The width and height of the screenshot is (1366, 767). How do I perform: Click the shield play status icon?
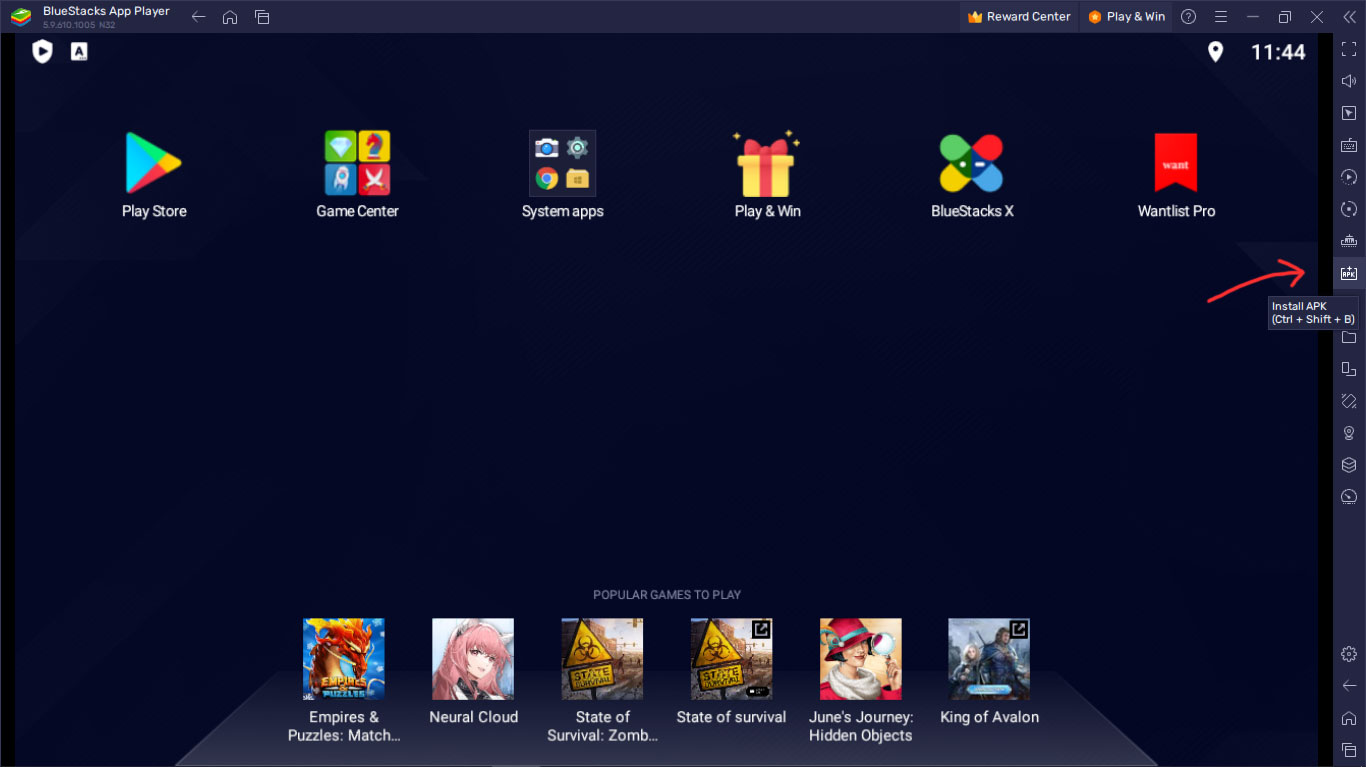(42, 52)
